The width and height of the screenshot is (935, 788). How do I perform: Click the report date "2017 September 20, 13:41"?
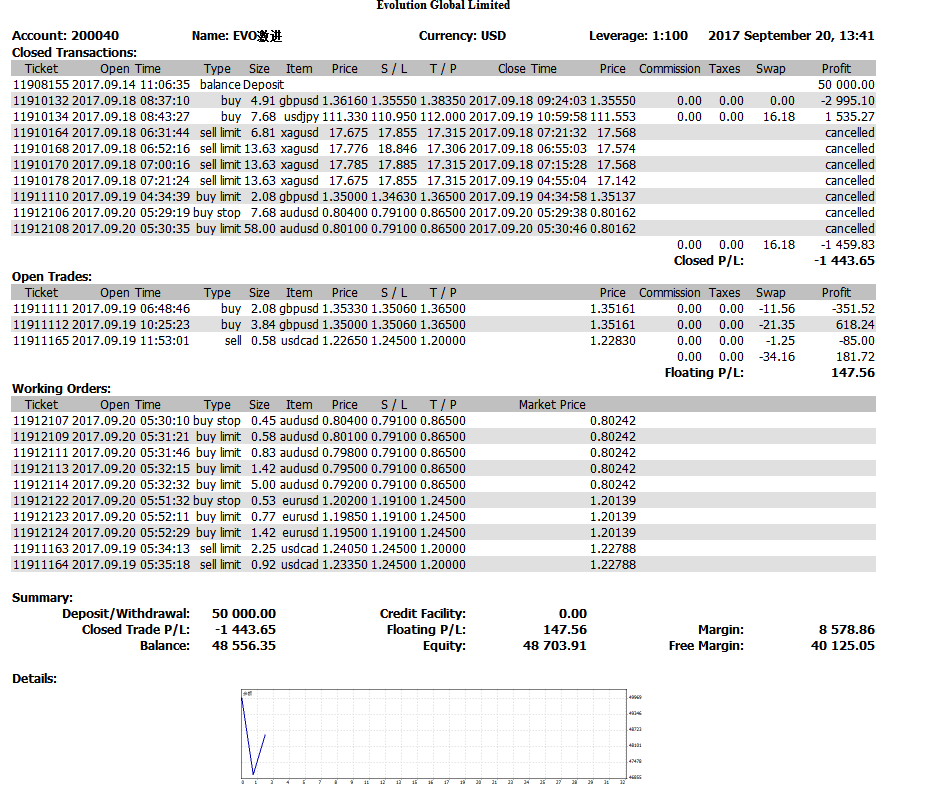point(791,36)
